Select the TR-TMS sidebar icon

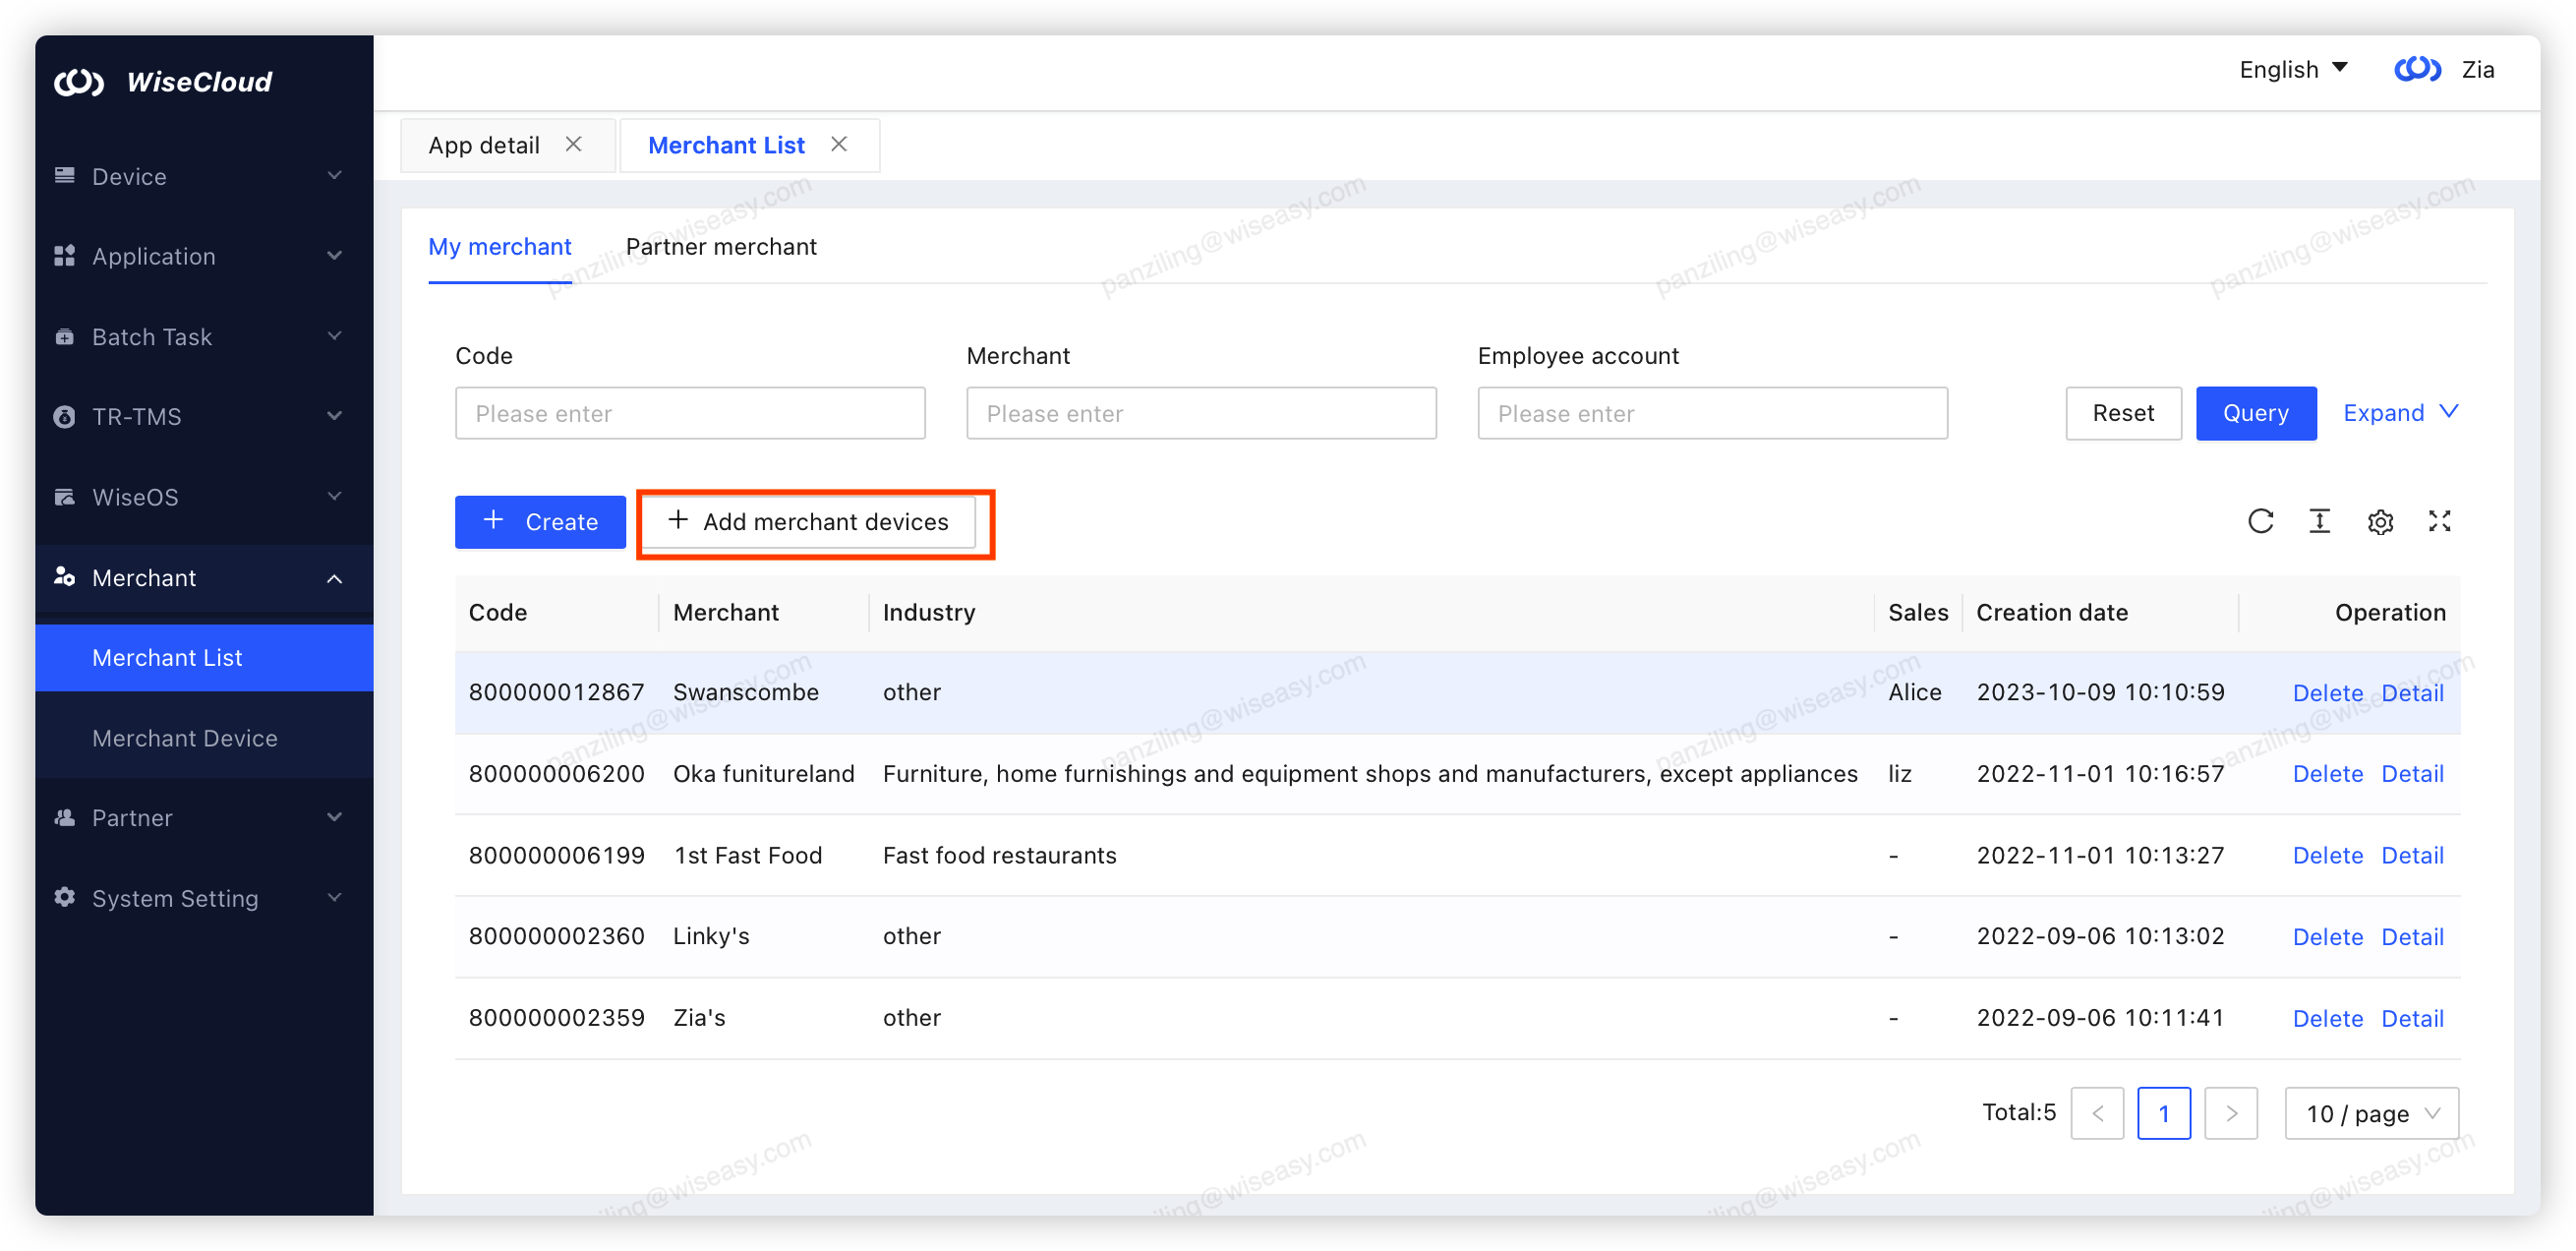(64, 417)
